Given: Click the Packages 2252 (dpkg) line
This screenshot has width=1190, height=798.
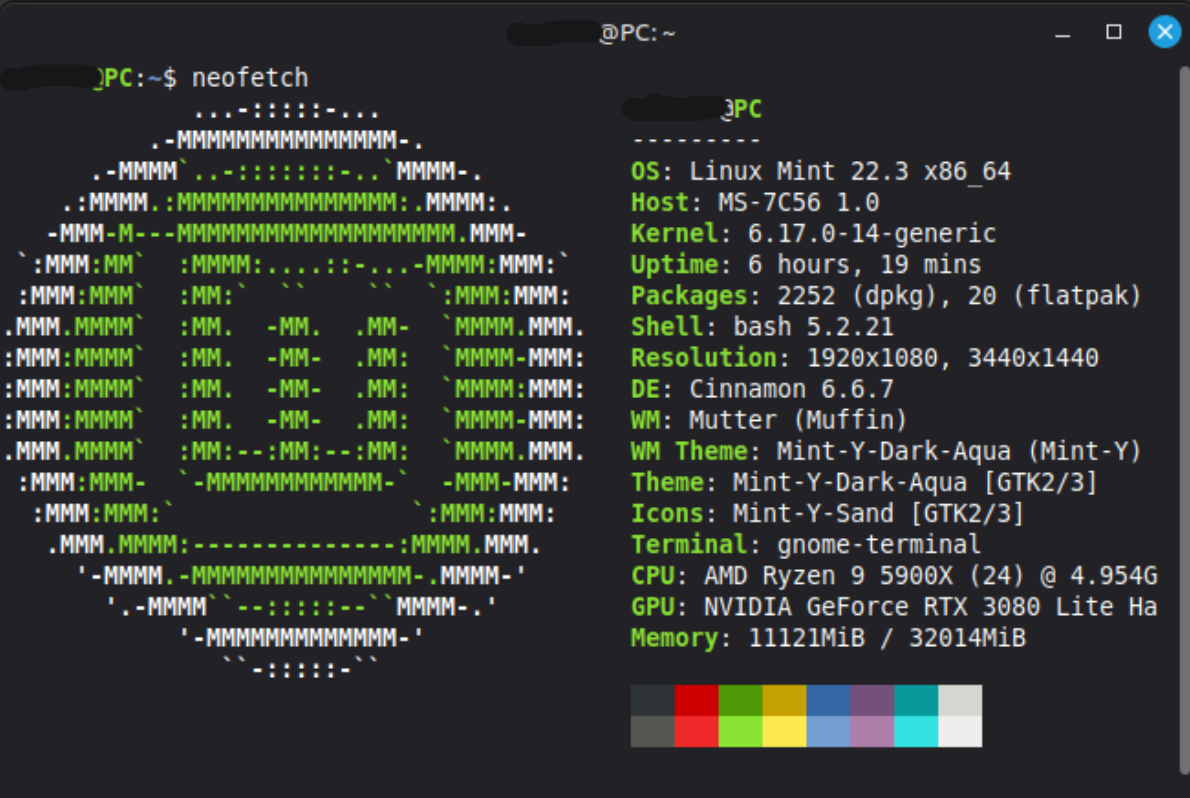Looking at the screenshot, I should (x=886, y=296).
